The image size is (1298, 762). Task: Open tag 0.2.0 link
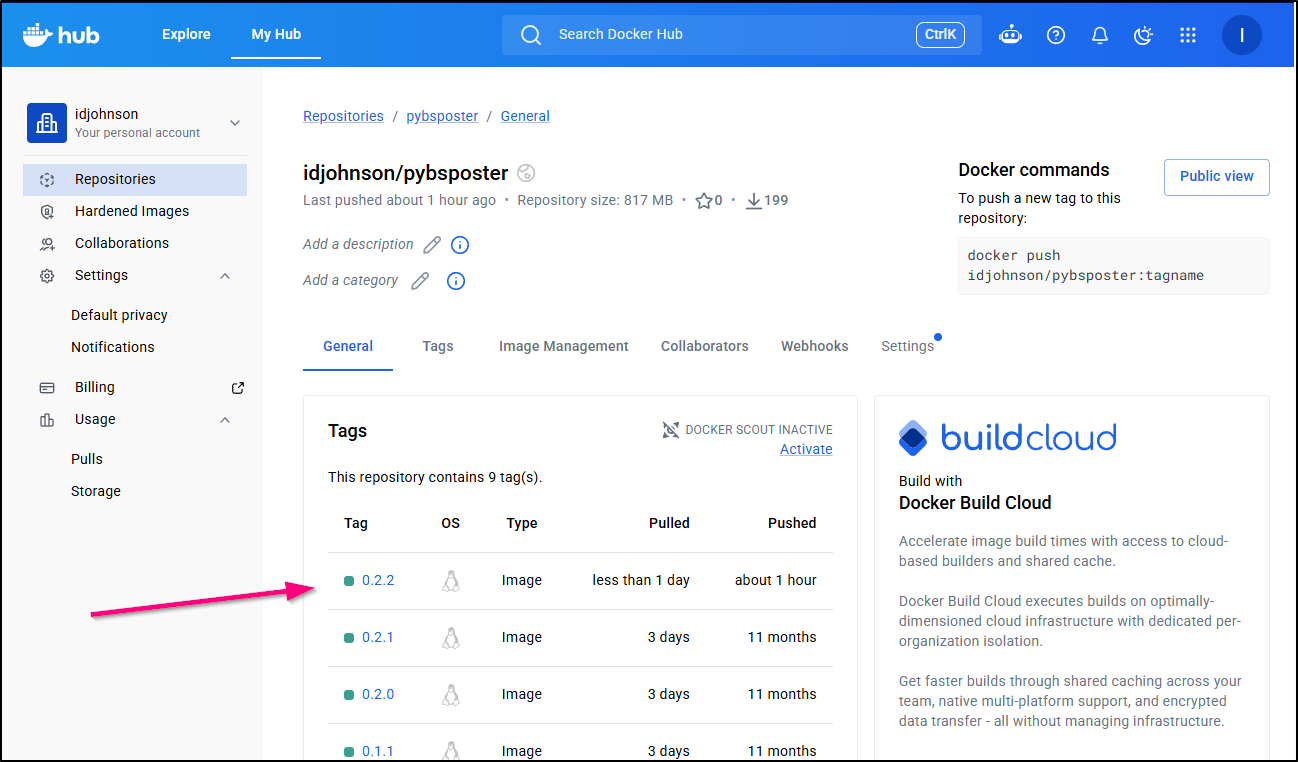pyautogui.click(x=378, y=694)
